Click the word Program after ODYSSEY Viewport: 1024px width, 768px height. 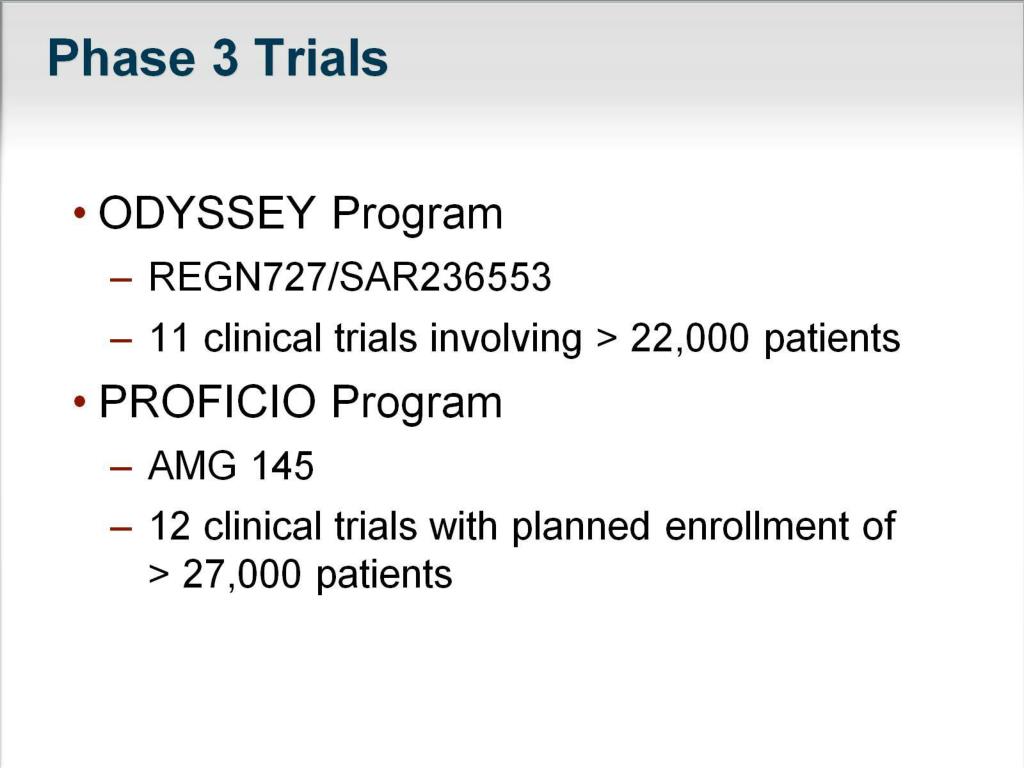pyautogui.click(x=417, y=216)
